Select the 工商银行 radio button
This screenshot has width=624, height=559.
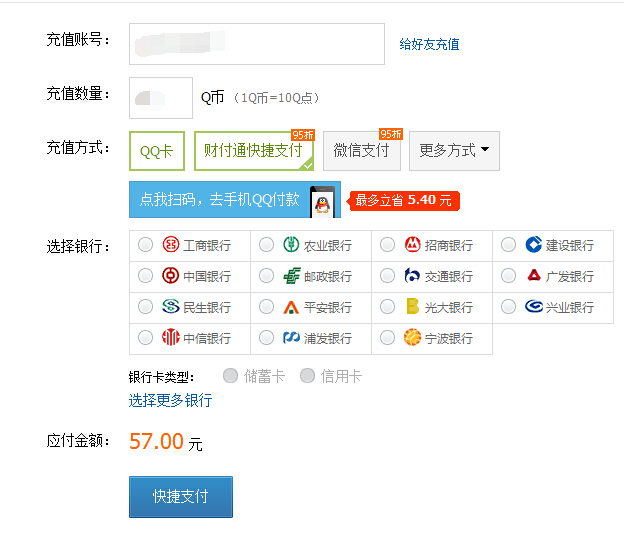pos(145,244)
